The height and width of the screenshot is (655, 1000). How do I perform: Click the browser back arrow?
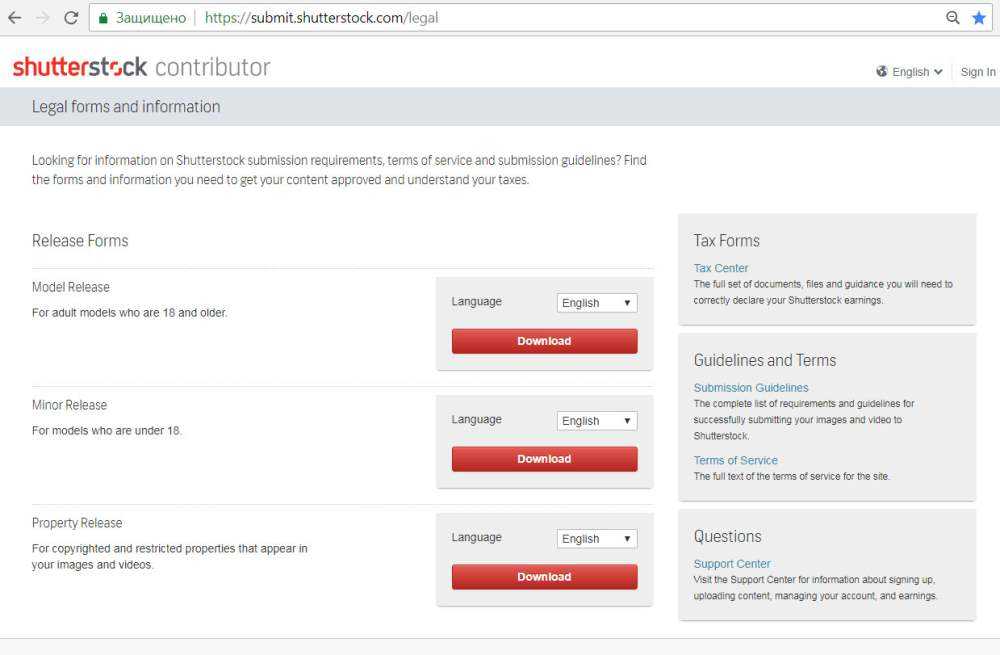click(x=14, y=18)
